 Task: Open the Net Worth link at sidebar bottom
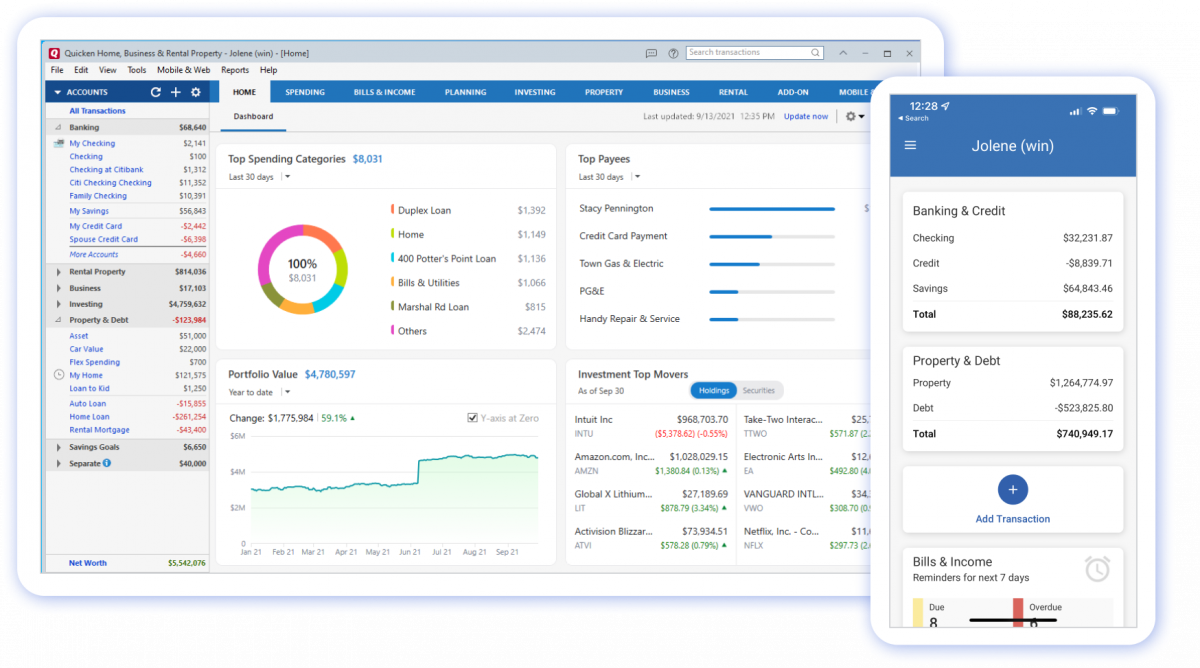[x=88, y=563]
